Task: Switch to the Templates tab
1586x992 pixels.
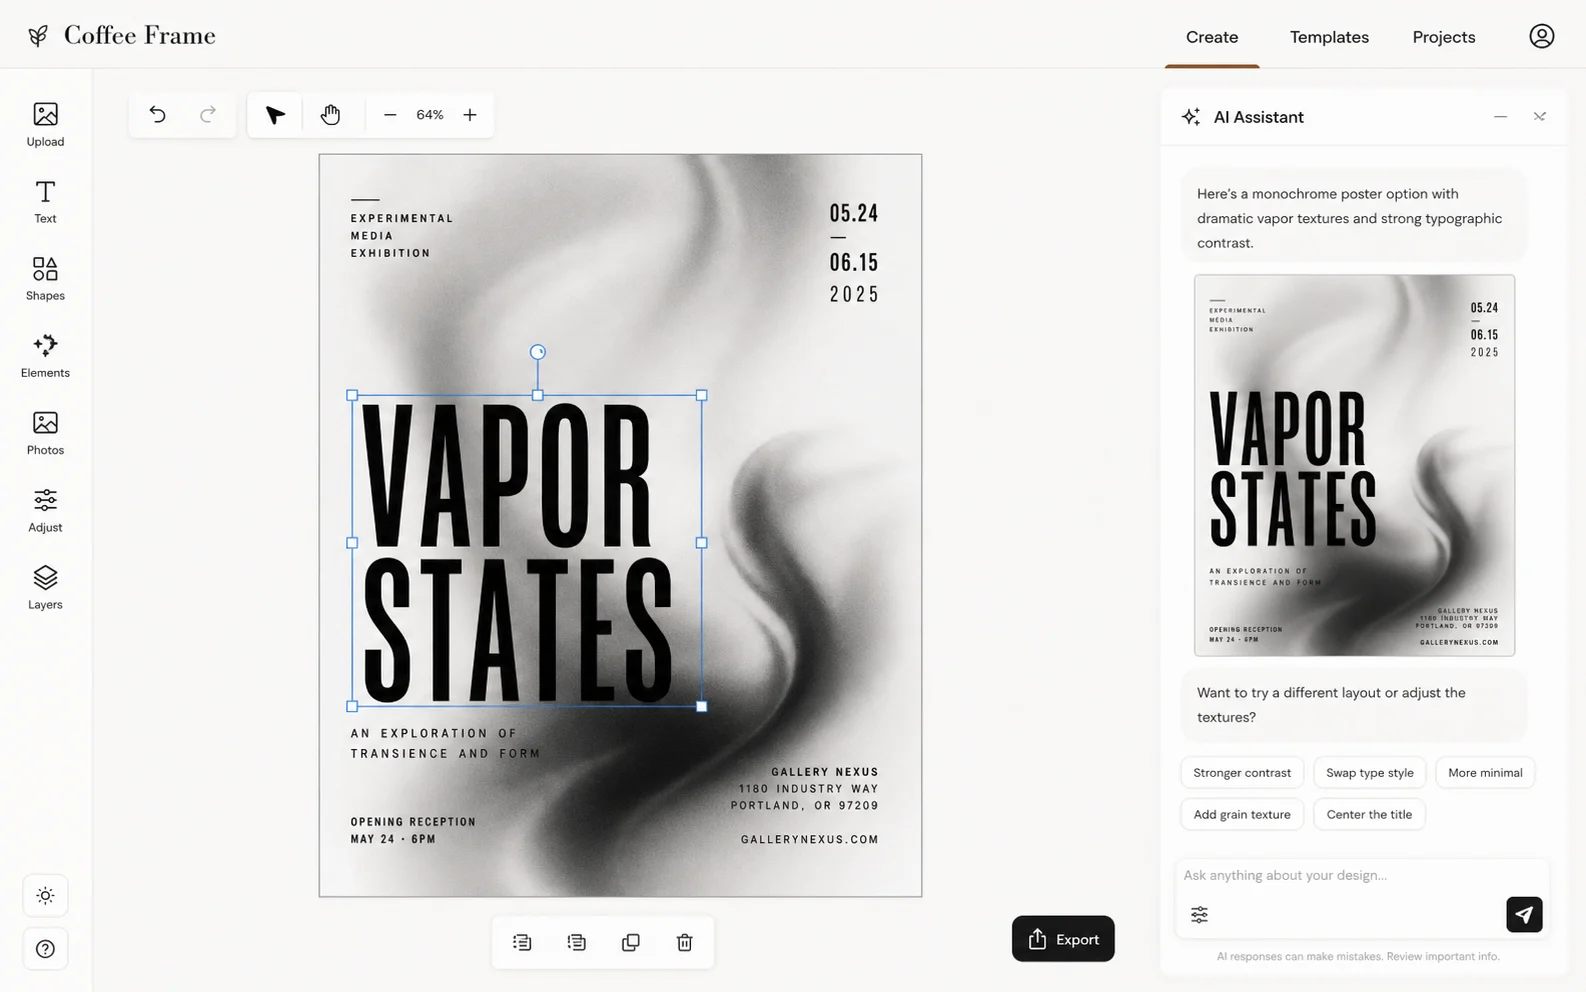Action: click(x=1328, y=37)
